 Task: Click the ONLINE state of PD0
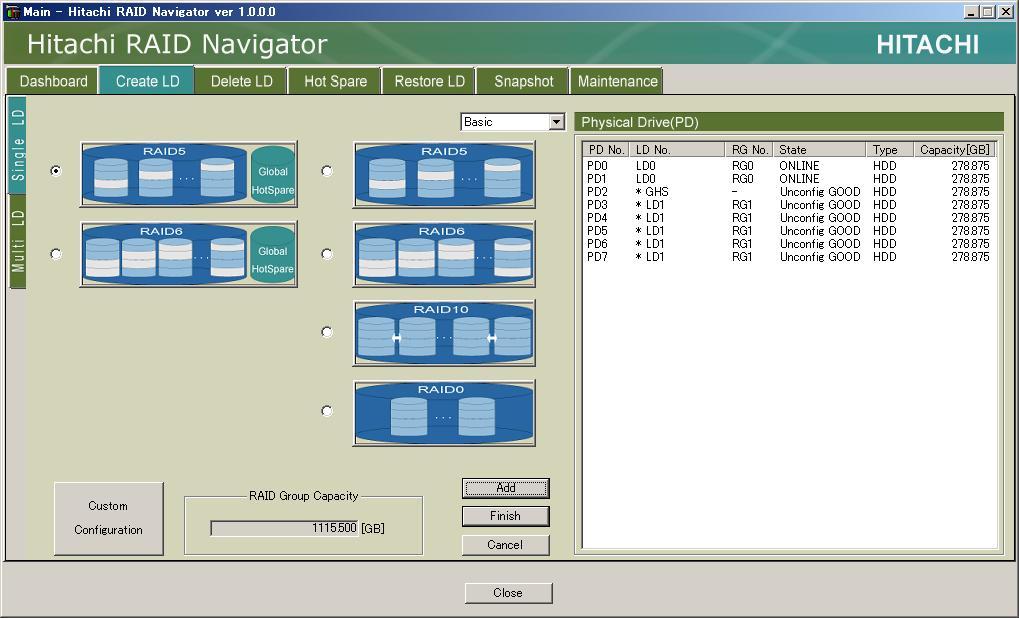point(799,166)
